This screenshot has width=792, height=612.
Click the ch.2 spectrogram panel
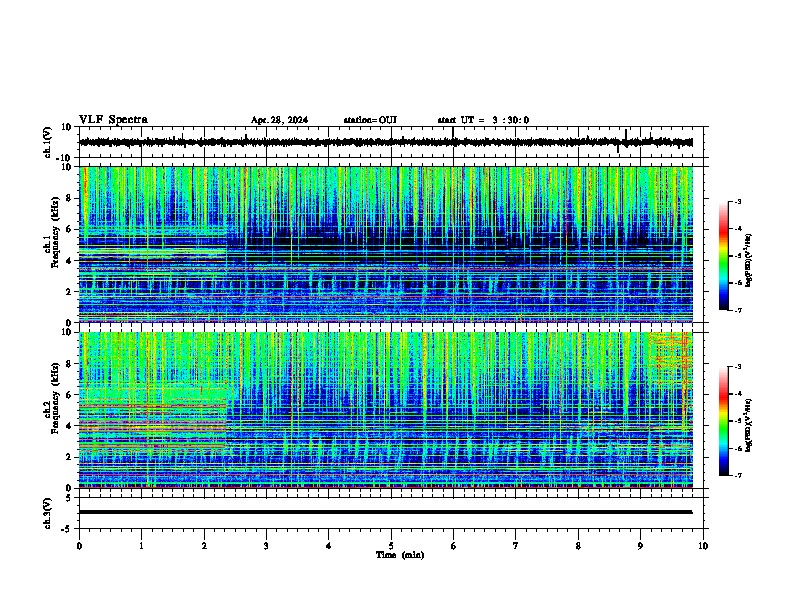[386, 410]
